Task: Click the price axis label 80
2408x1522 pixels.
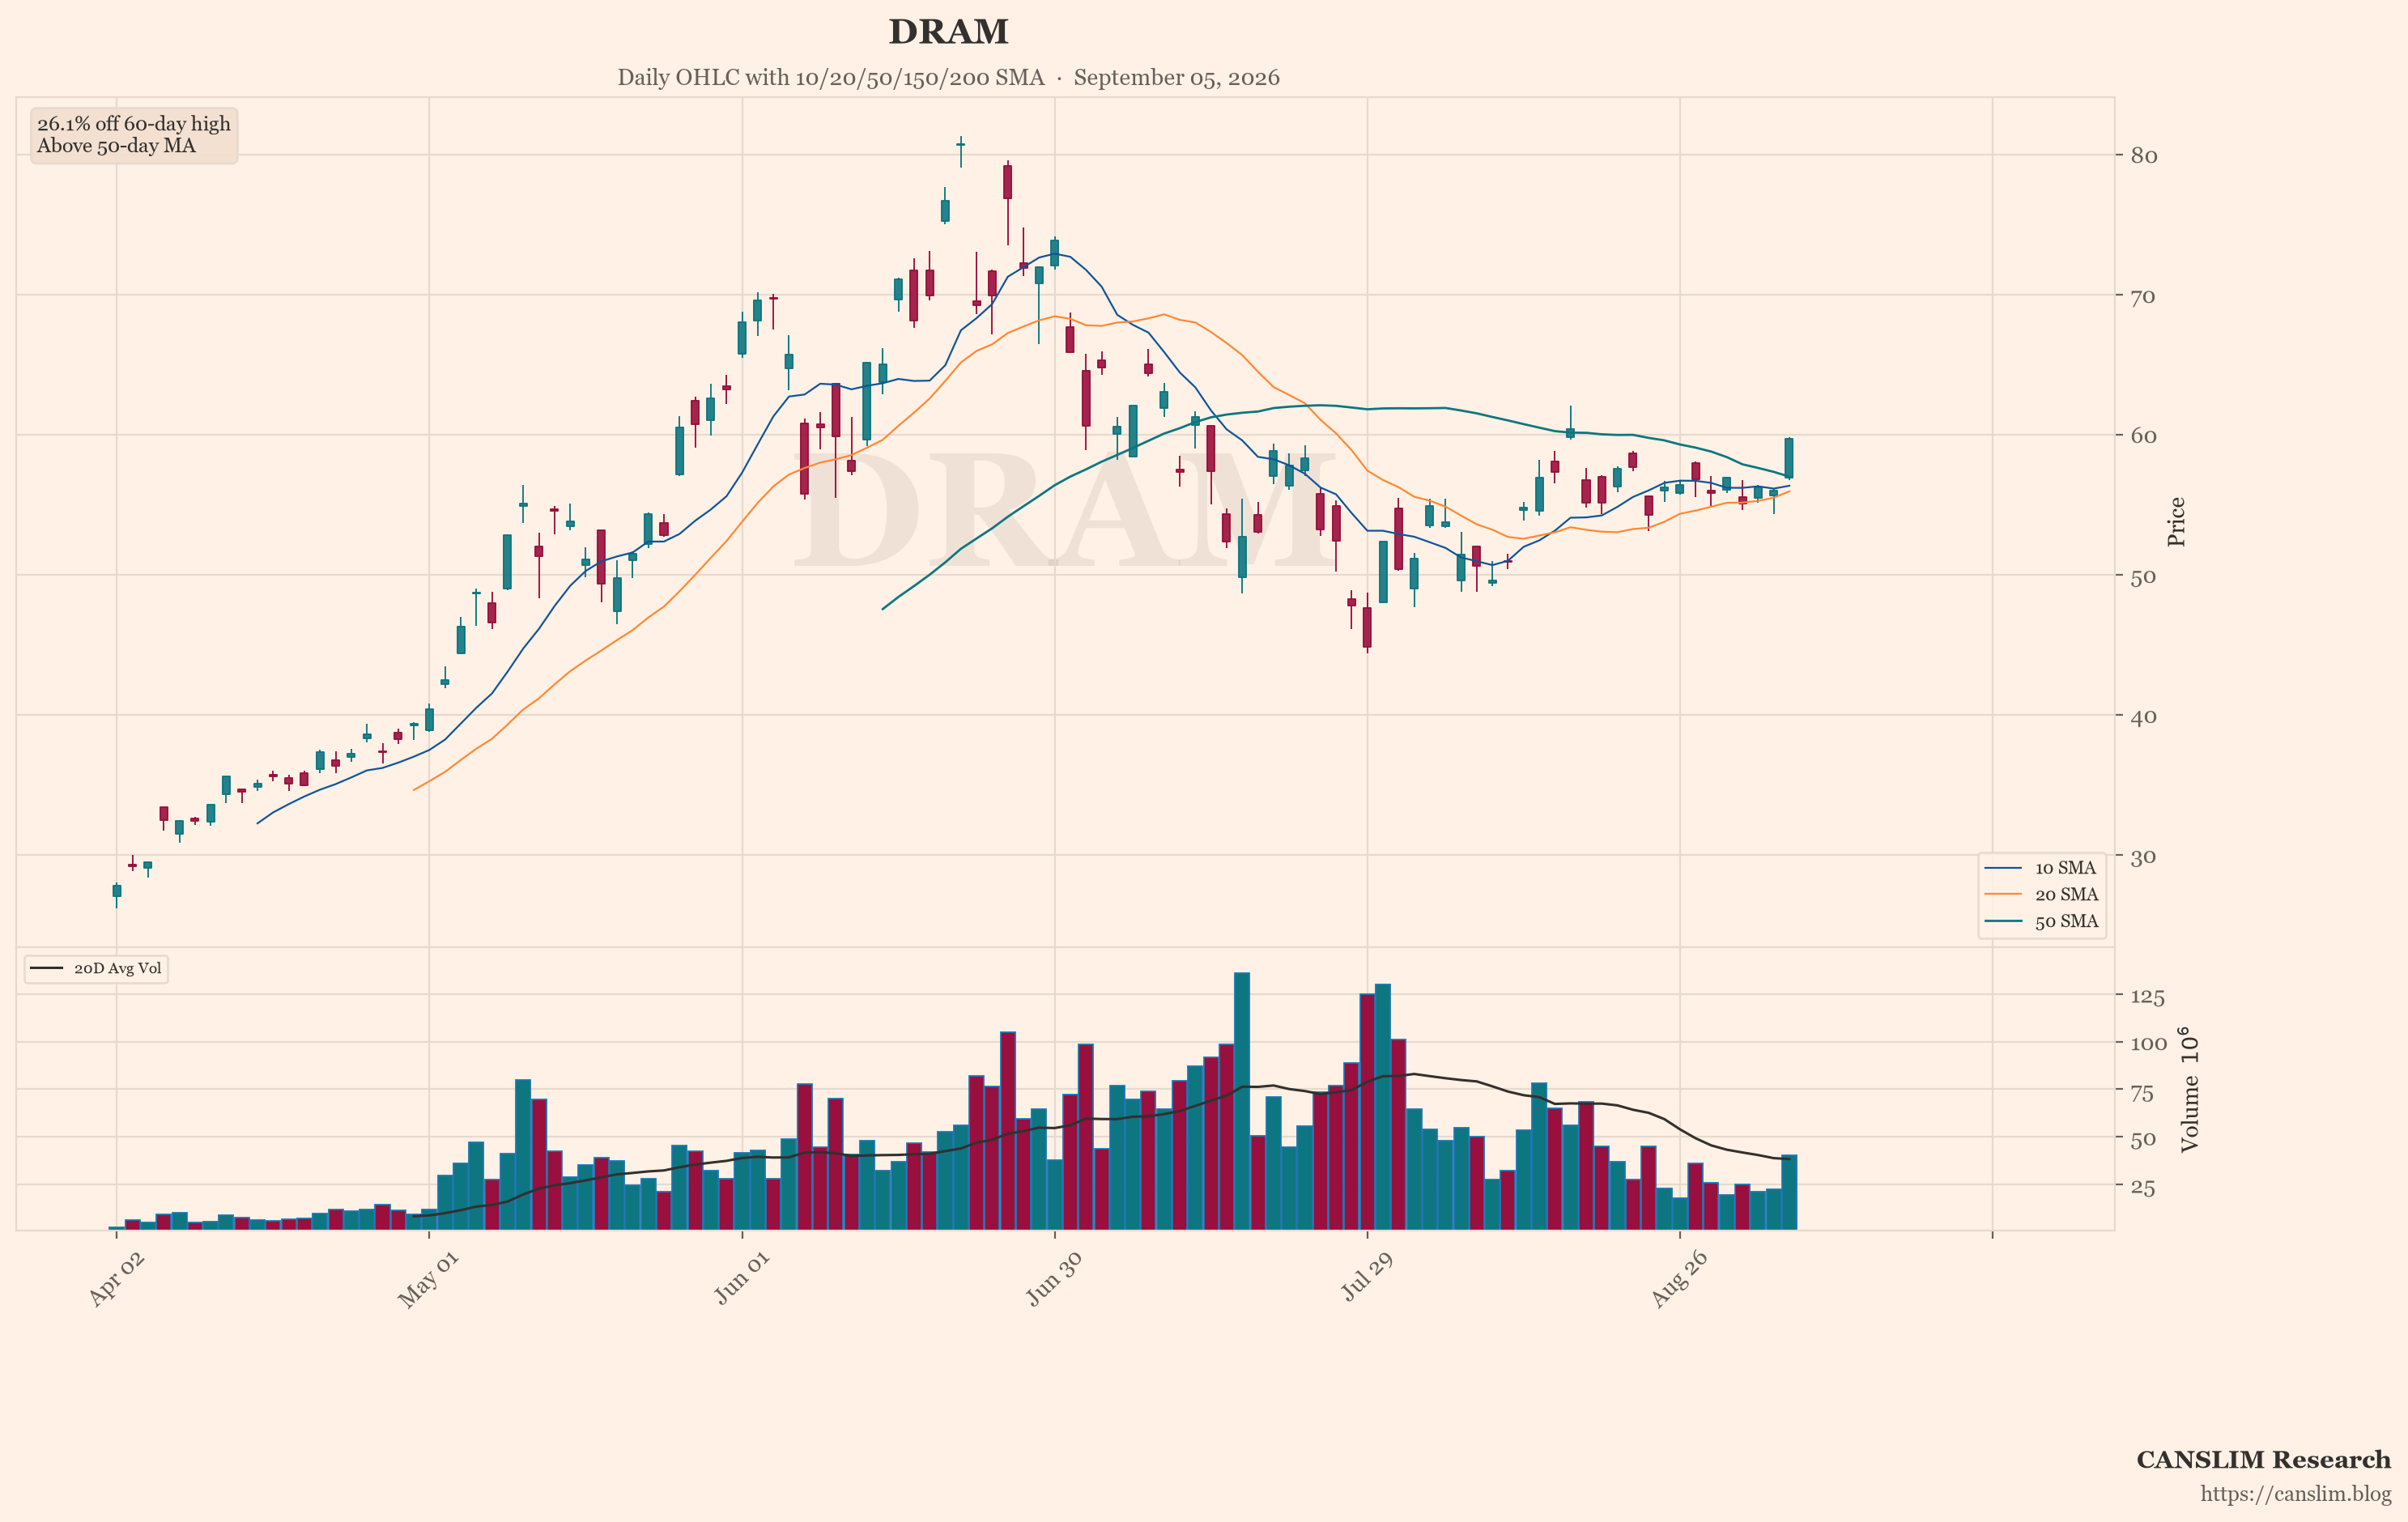Action: pyautogui.click(x=2144, y=156)
